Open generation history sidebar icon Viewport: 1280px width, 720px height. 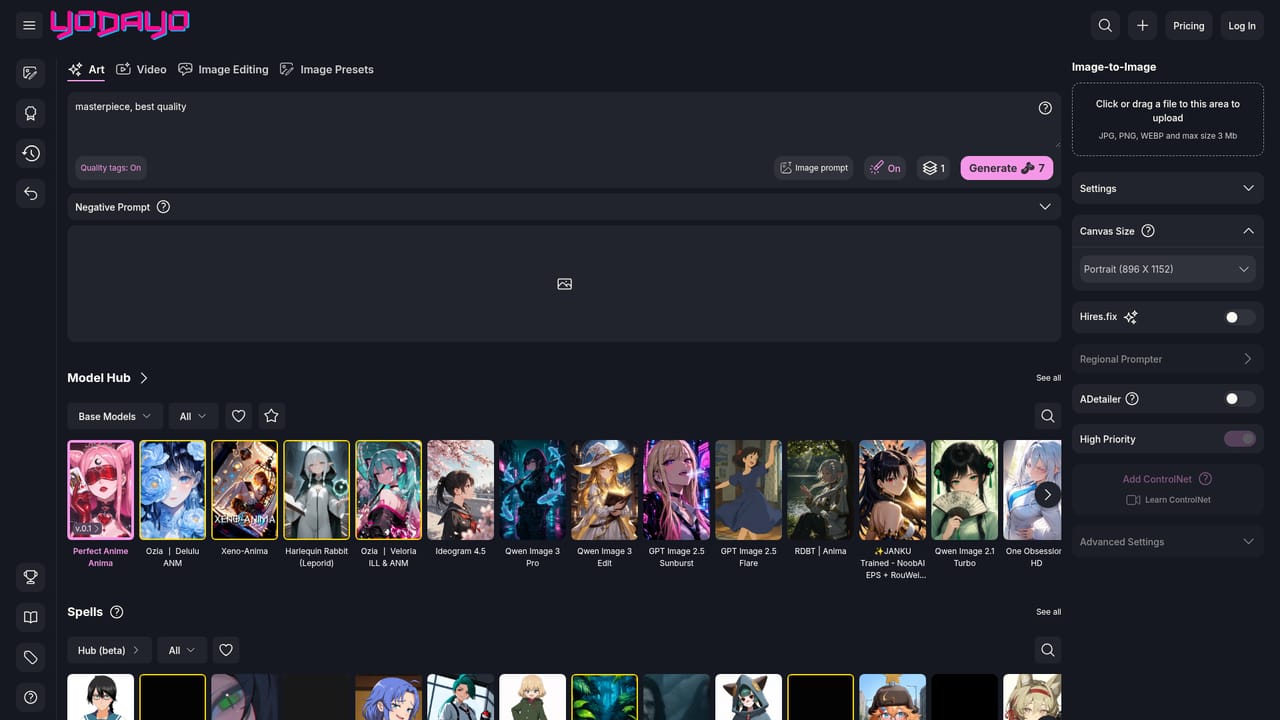(30, 153)
